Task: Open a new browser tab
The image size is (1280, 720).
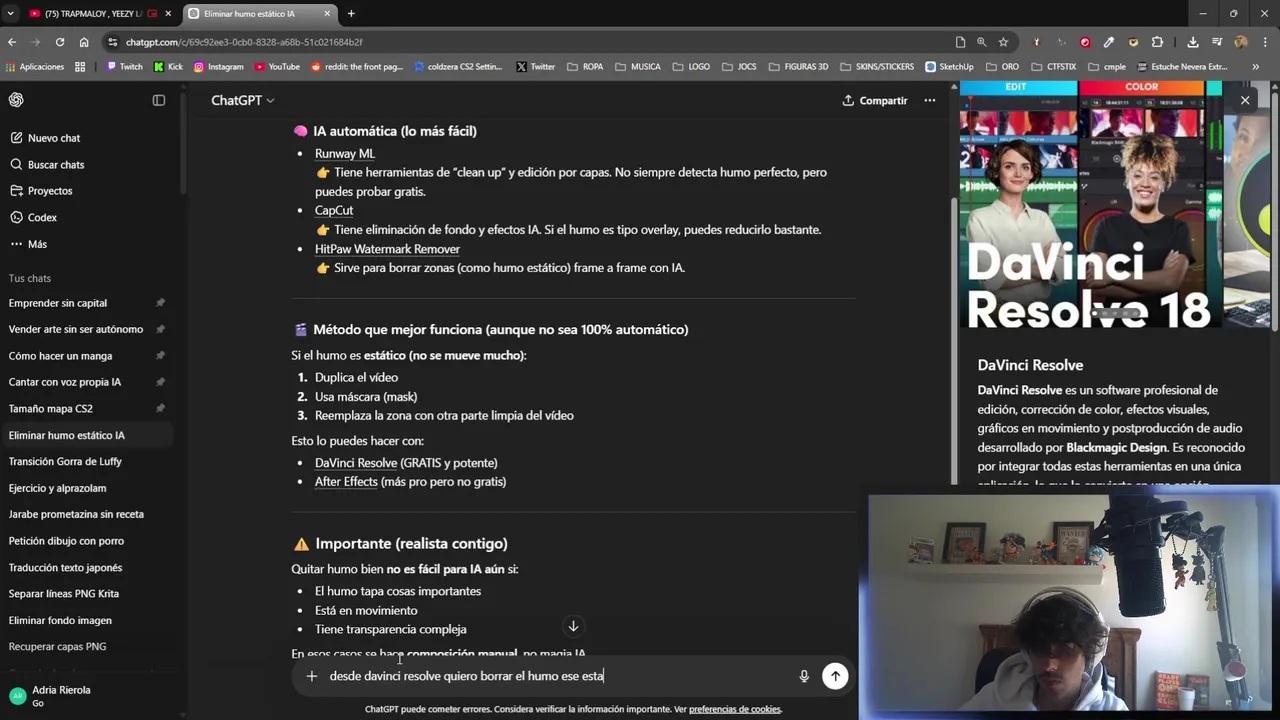Action: coord(351,14)
